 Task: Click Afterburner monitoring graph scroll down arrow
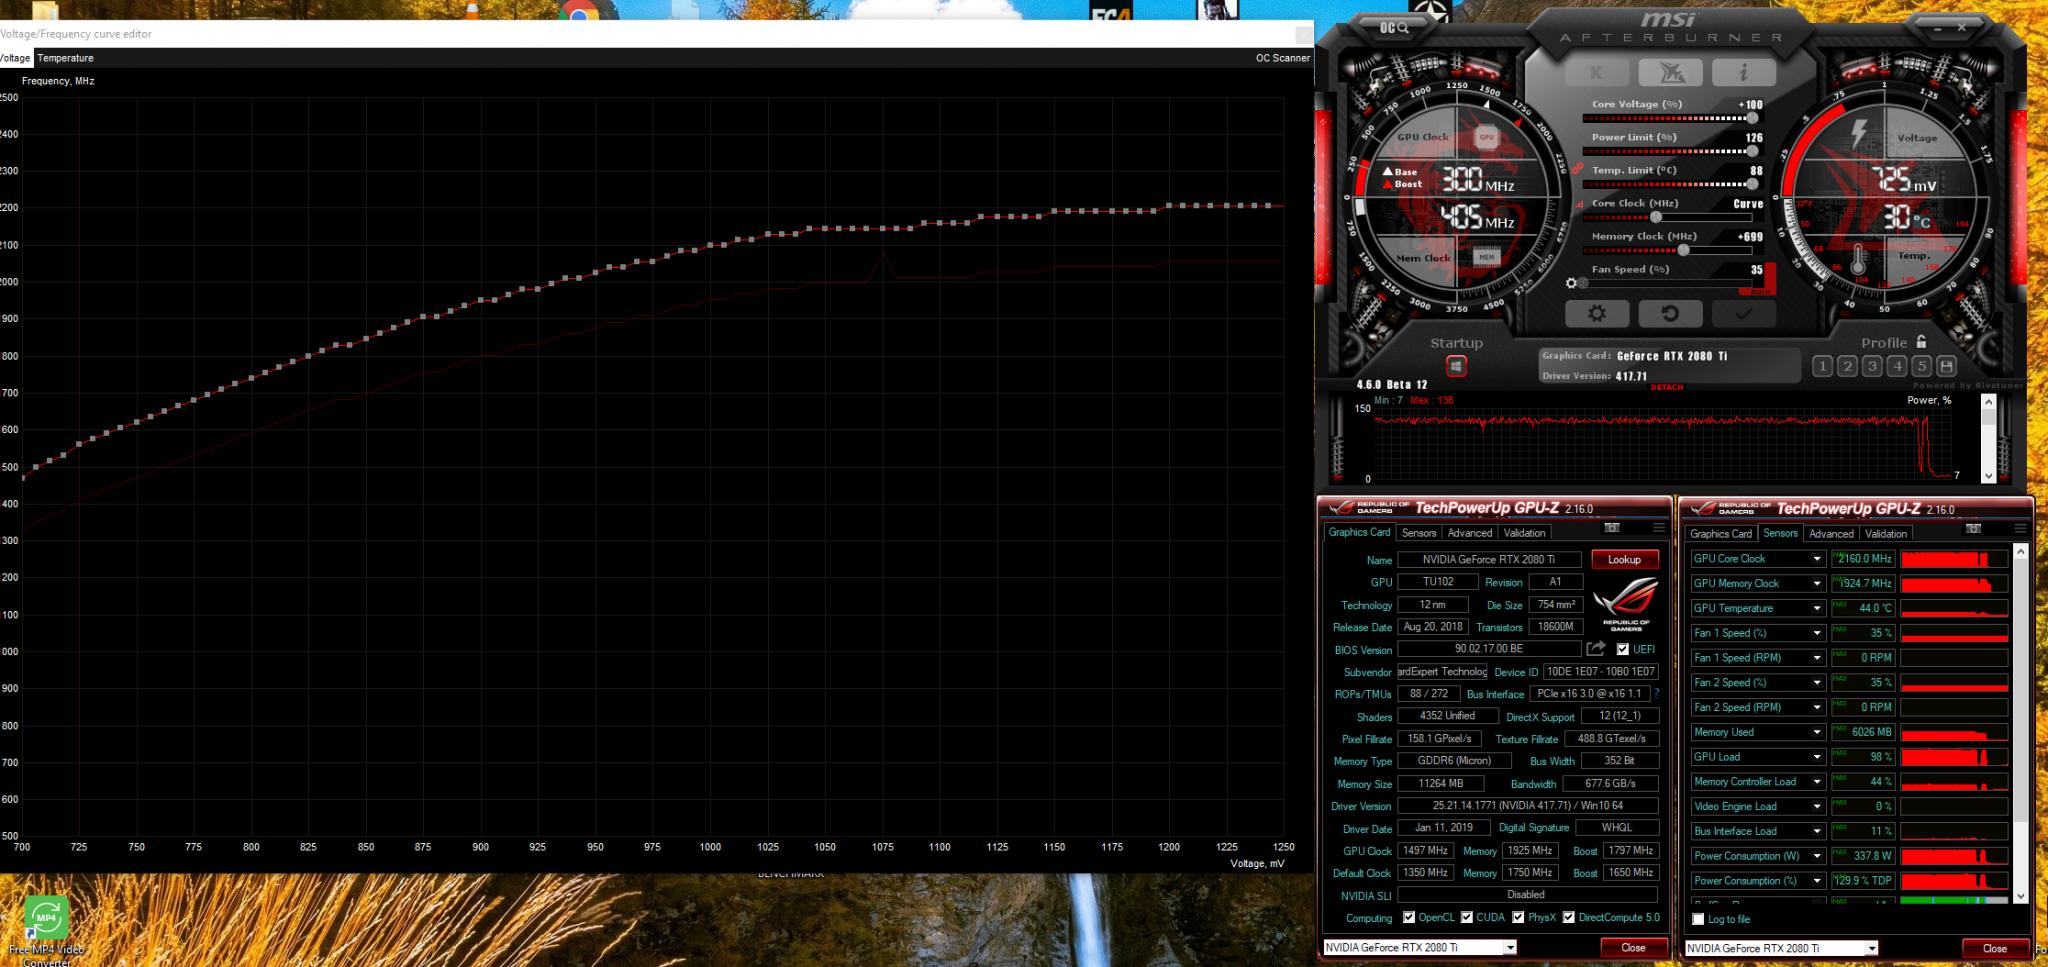click(x=1988, y=475)
